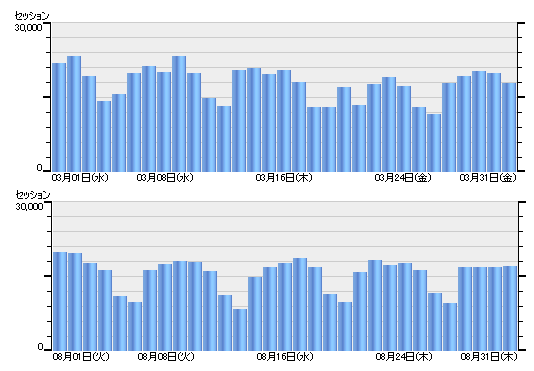This screenshot has width=534, height=371.
Task: Click the 08月16日(水) axis label
Action: tap(285, 357)
